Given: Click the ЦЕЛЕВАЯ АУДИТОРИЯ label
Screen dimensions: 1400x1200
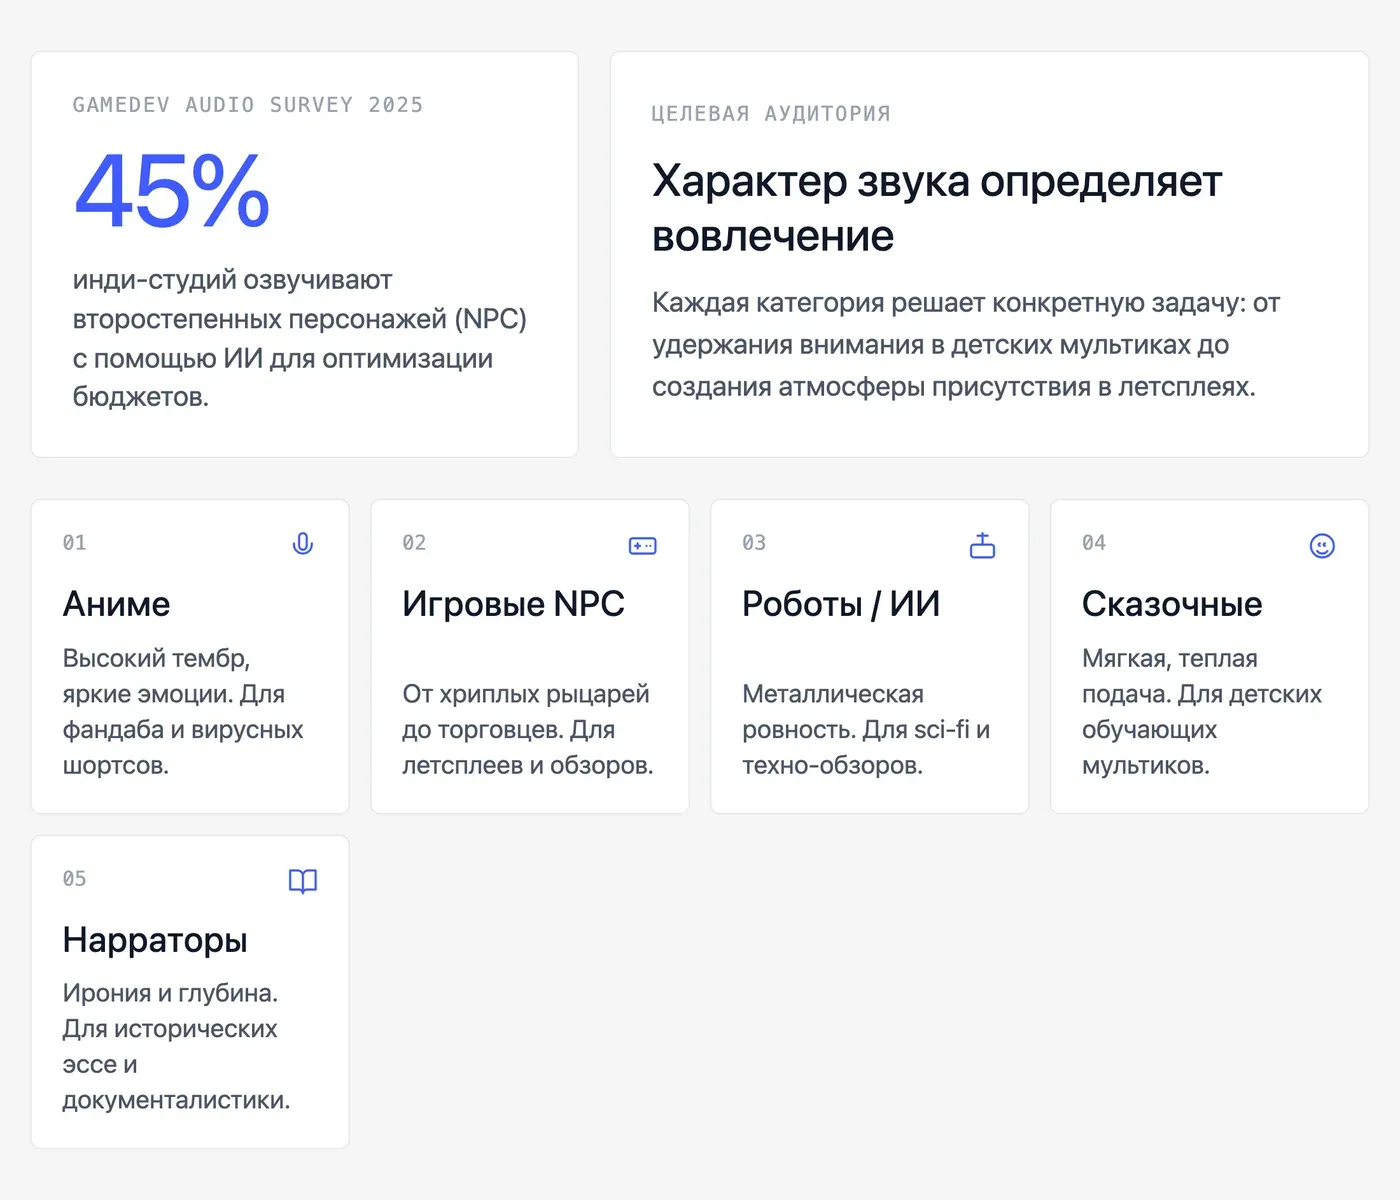Looking at the screenshot, I should 771,114.
